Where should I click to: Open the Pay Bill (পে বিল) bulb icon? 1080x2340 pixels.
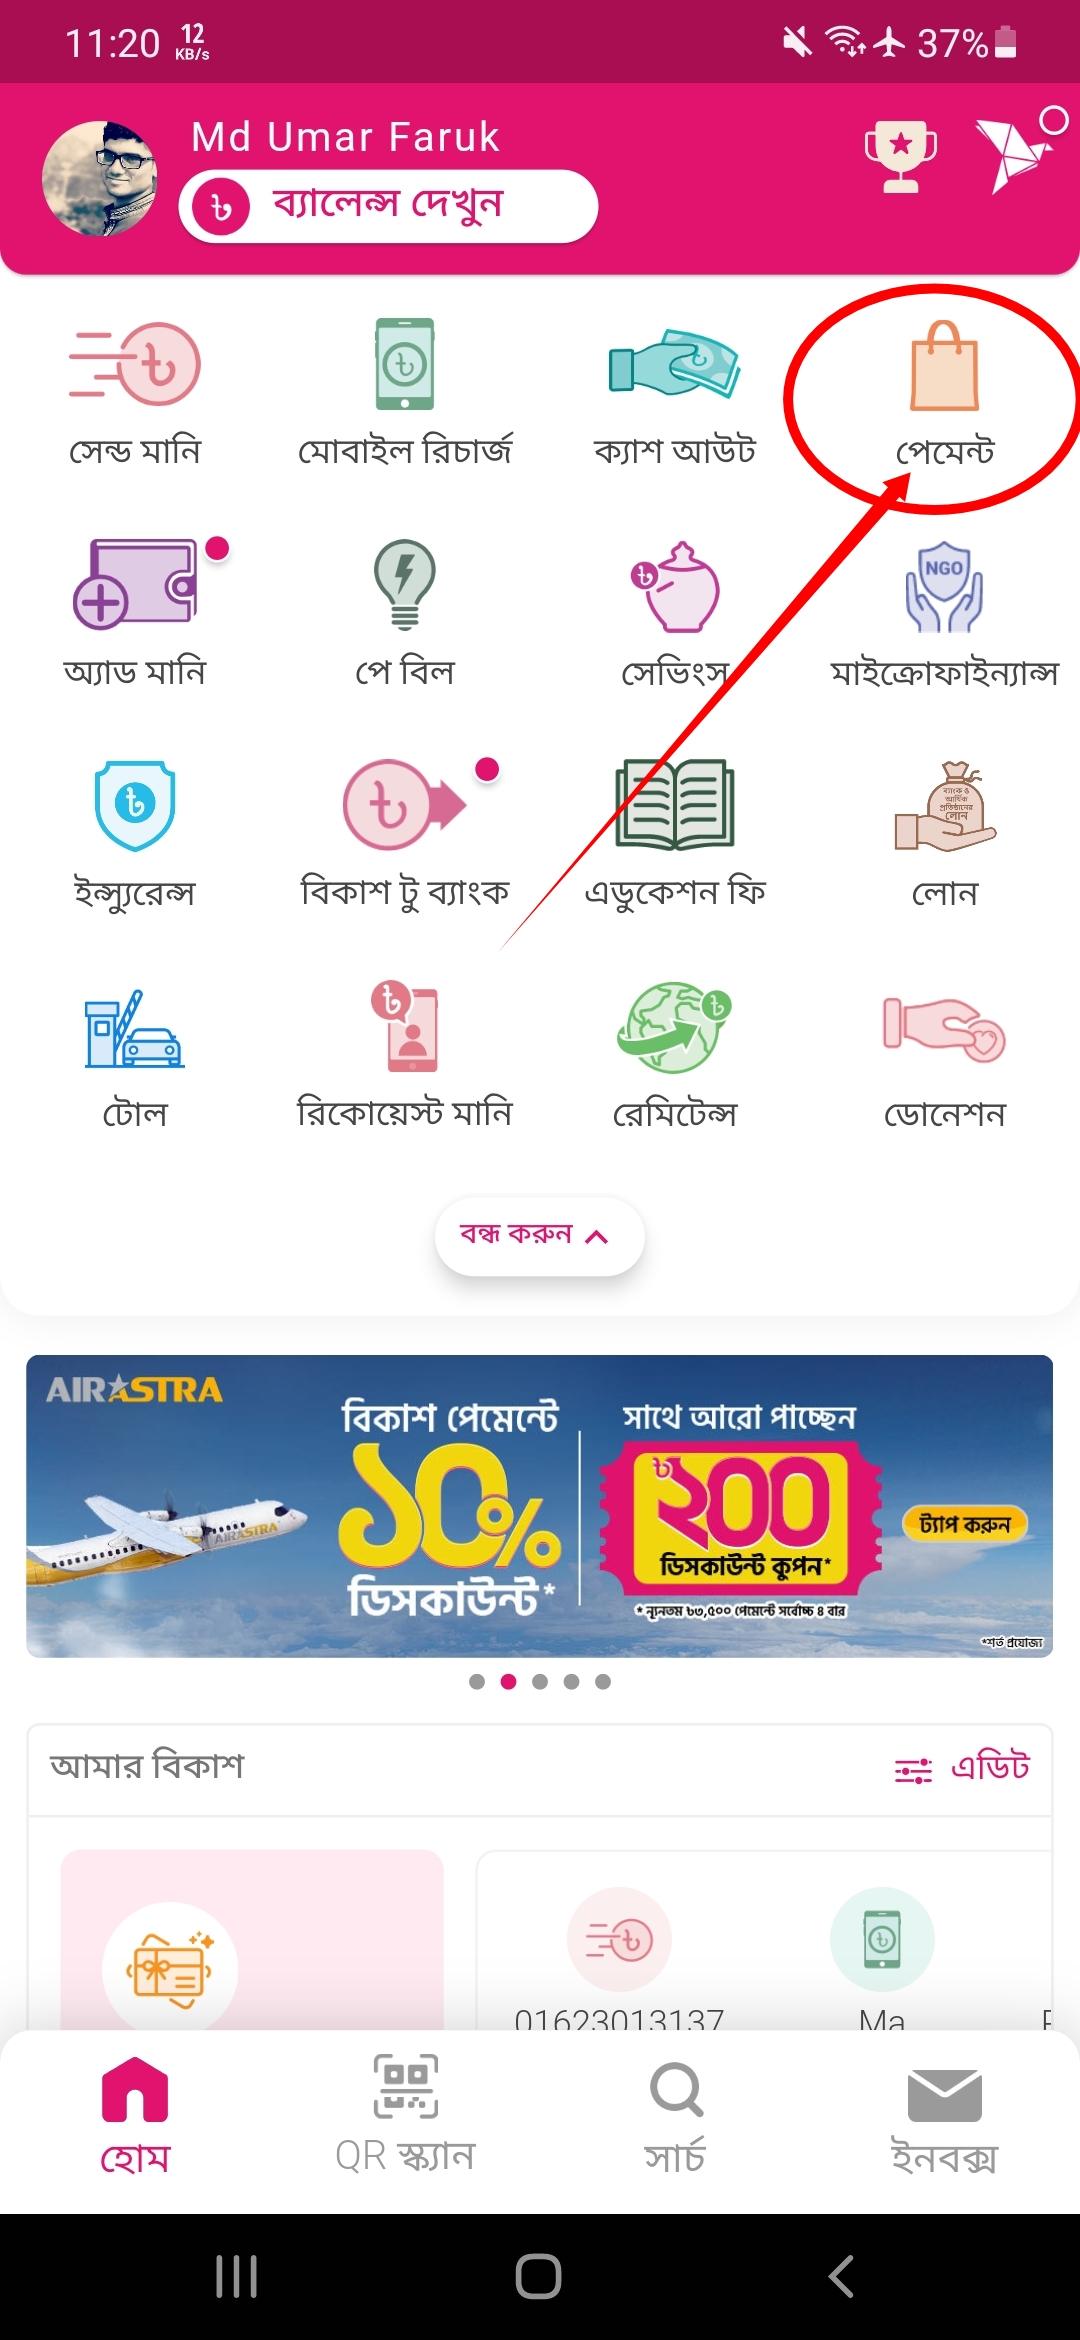(x=405, y=585)
